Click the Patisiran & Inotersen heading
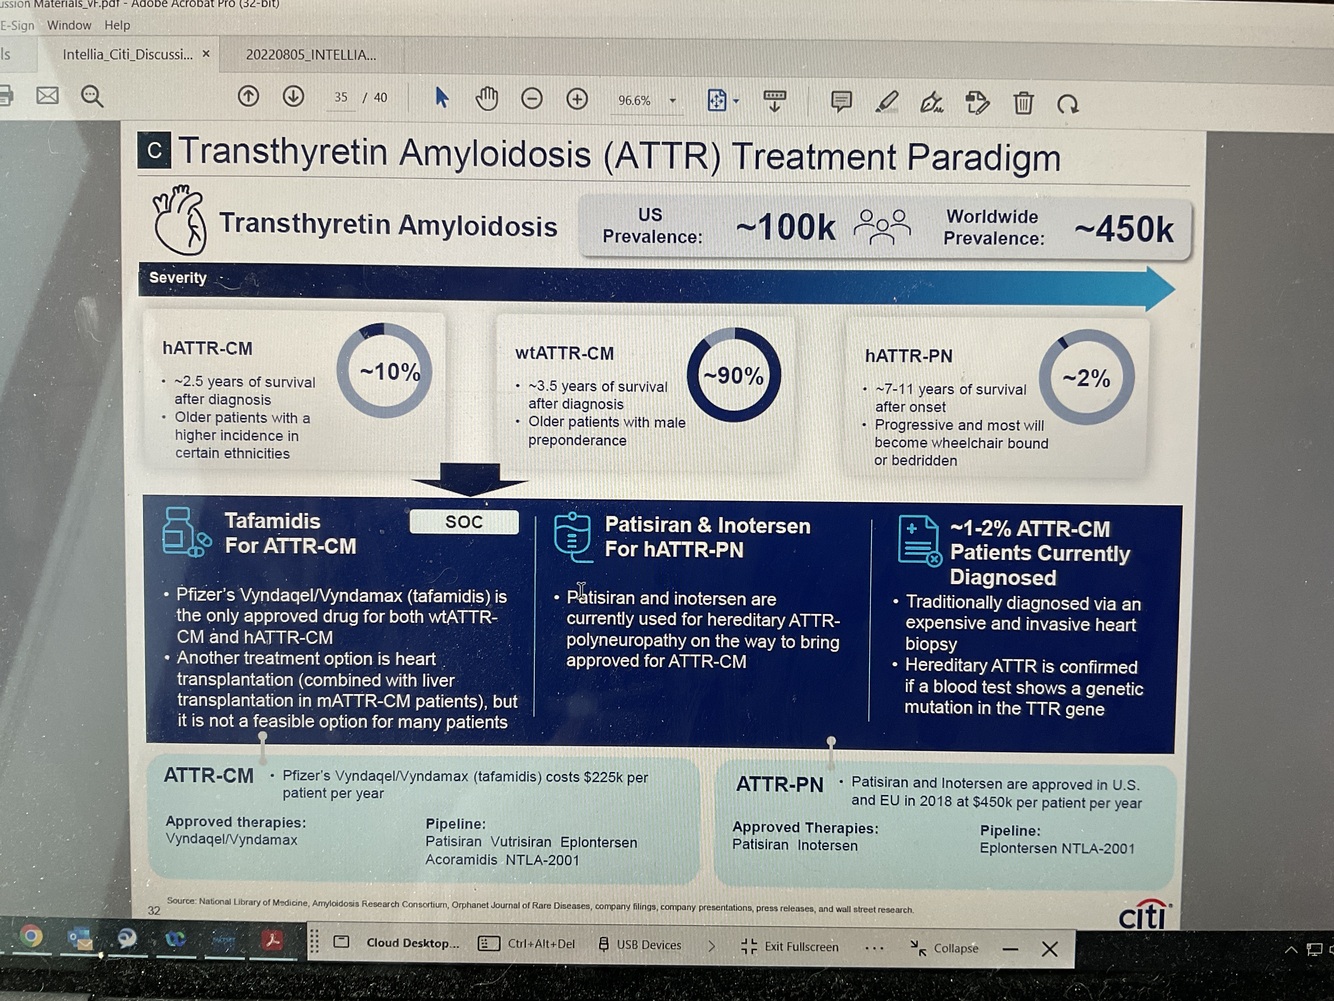The width and height of the screenshot is (1334, 1001). tap(707, 537)
